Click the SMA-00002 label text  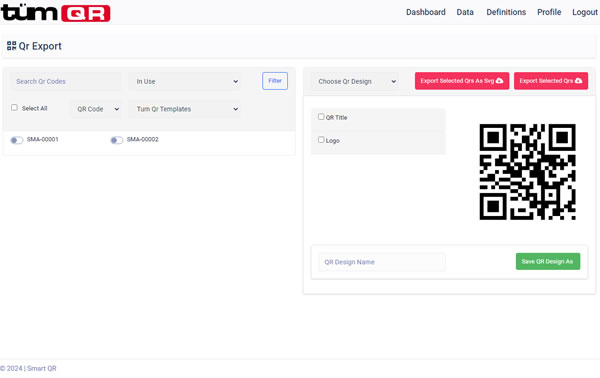tap(142, 139)
